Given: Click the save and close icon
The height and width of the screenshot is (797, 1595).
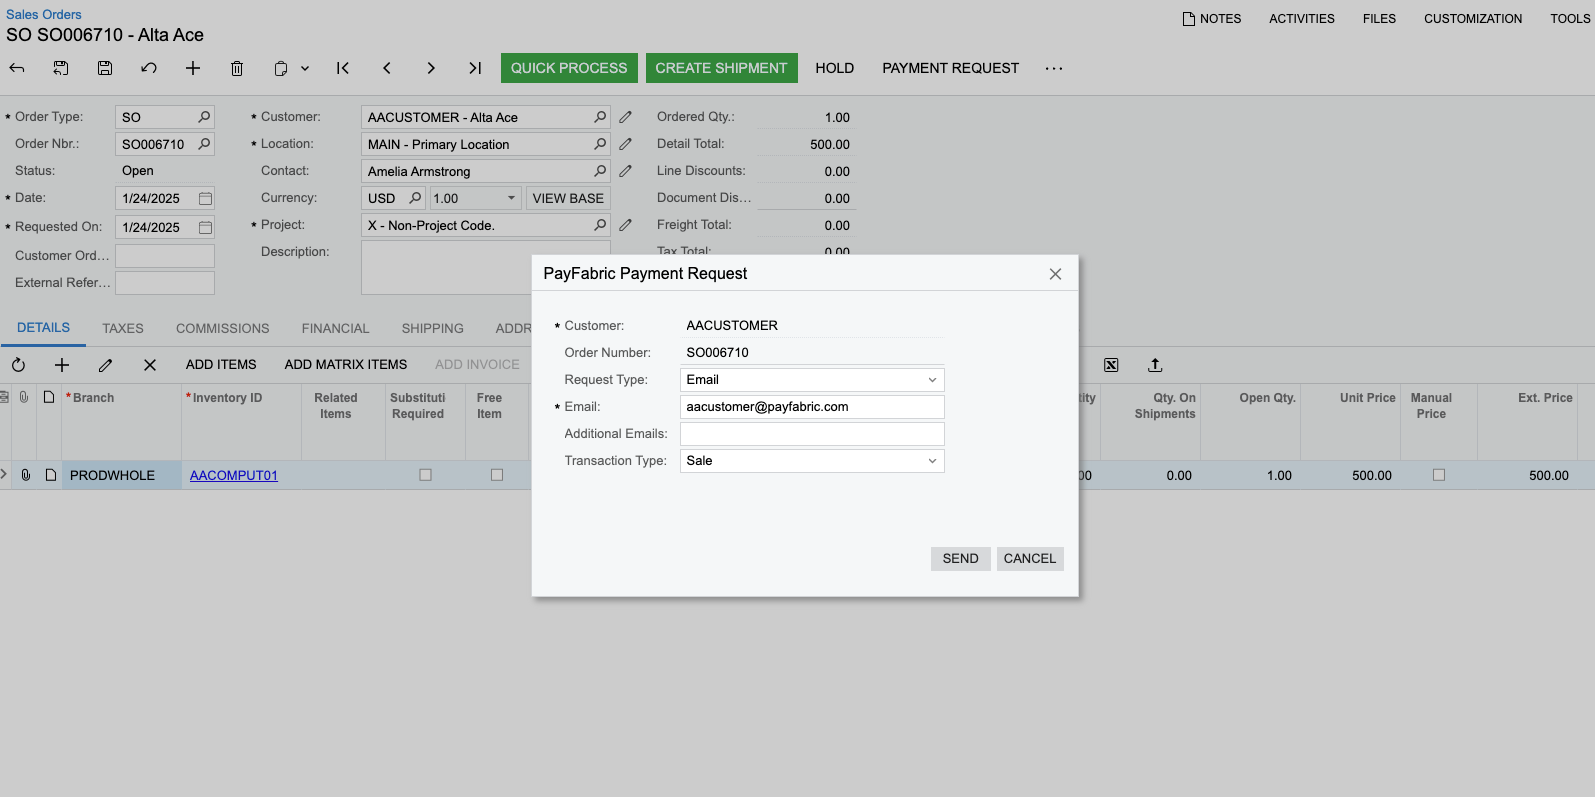Looking at the screenshot, I should point(61,68).
